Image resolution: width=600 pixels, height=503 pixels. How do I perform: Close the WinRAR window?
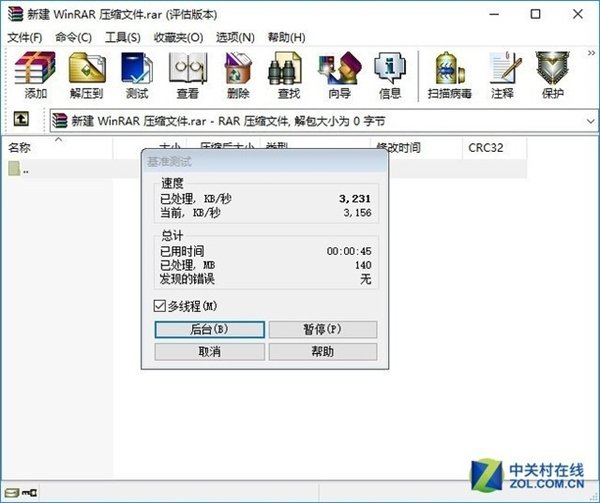[x=577, y=15]
